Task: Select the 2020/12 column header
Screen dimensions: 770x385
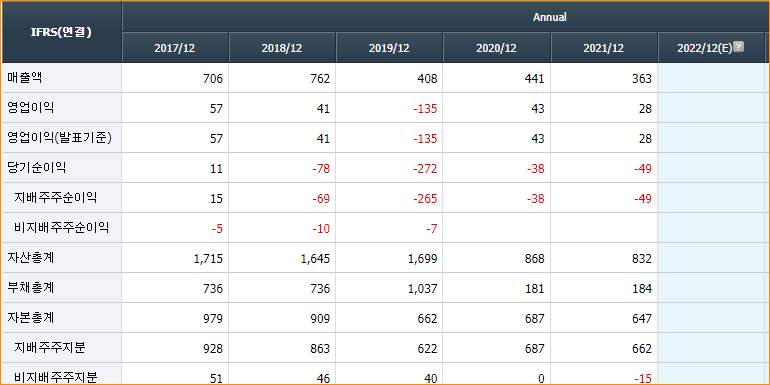Action: (496, 48)
